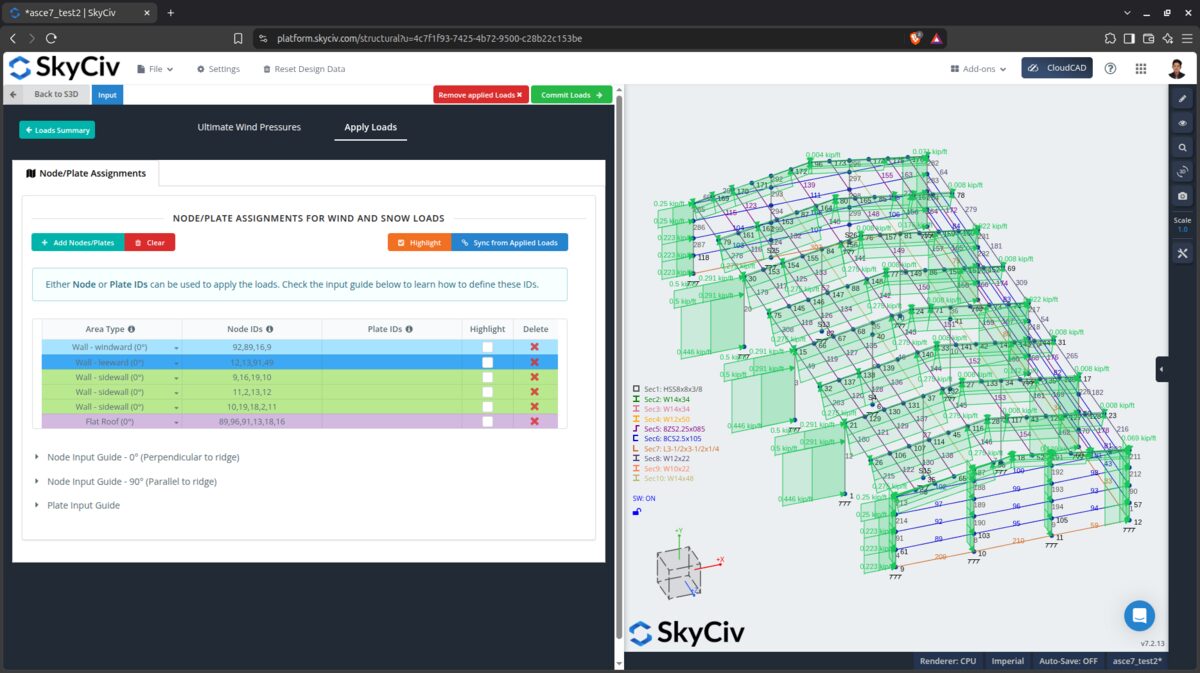The width and height of the screenshot is (1200, 673).
Task: Open the help question mark icon
Action: click(x=1110, y=69)
